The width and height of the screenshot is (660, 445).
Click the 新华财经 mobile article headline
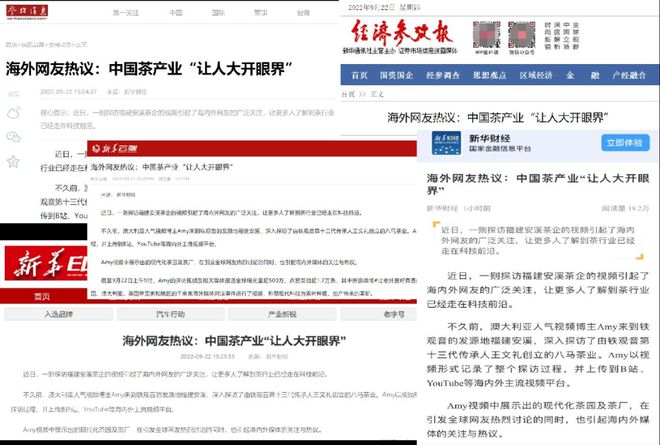[538, 184]
